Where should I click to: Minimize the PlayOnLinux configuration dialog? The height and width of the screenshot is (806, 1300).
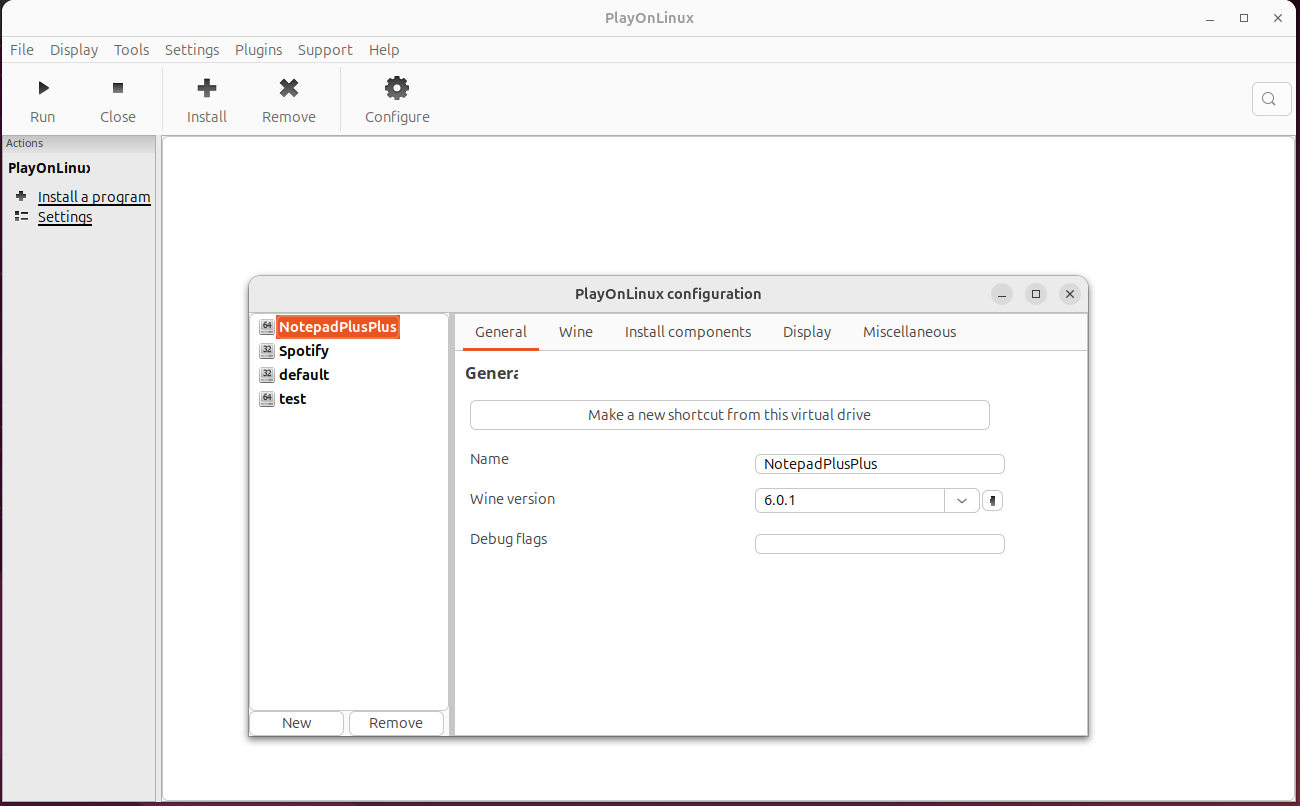pos(1002,294)
